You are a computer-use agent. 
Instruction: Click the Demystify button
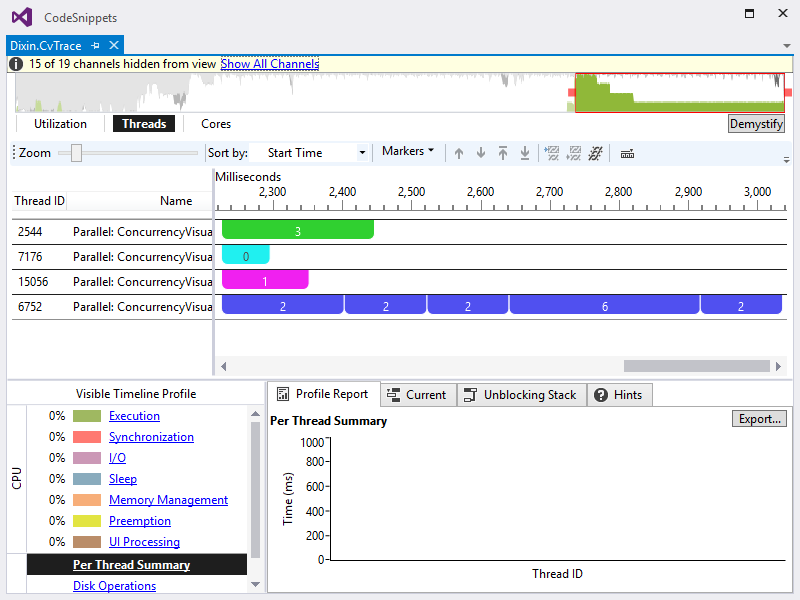coord(756,124)
